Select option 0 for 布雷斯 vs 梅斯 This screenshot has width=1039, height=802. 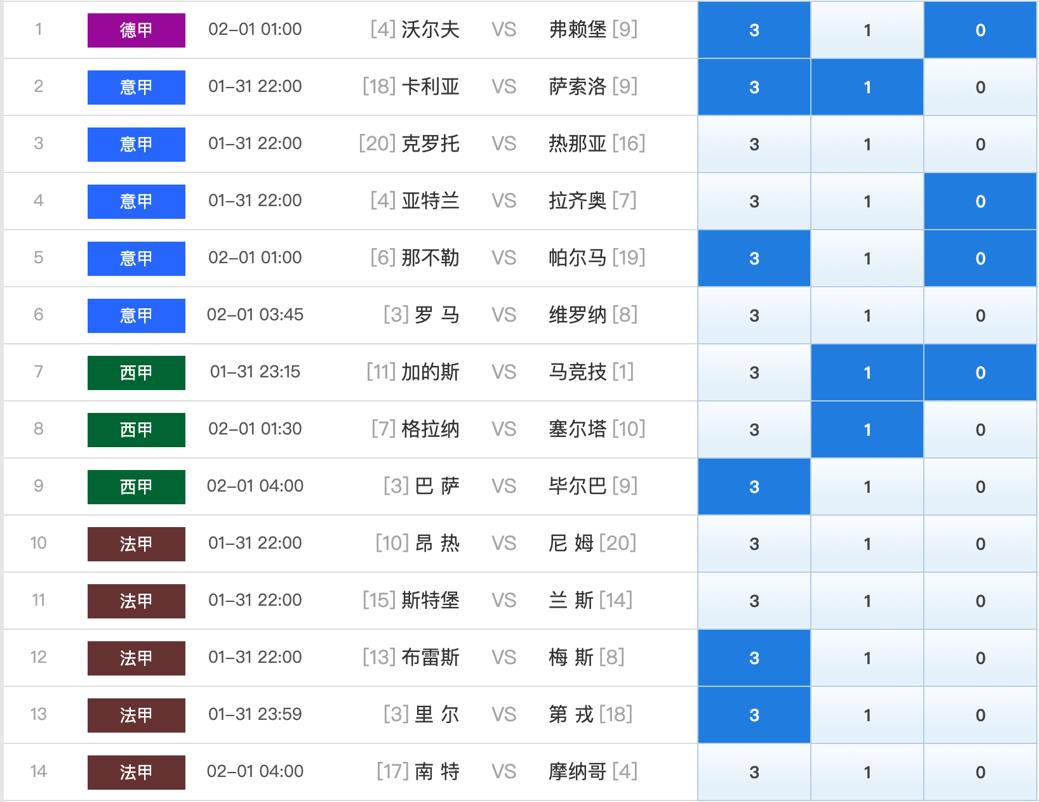(980, 657)
